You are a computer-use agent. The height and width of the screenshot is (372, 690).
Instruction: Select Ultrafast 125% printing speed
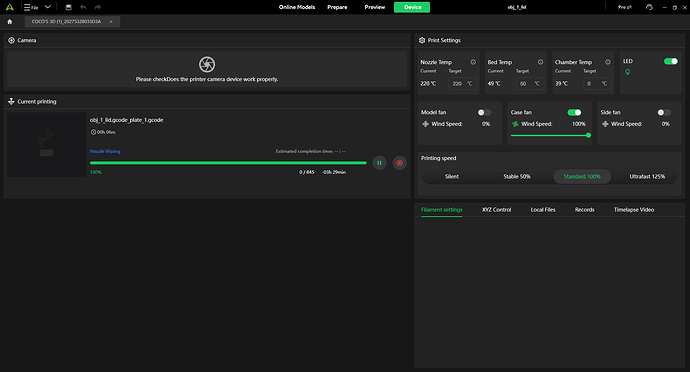pos(647,177)
